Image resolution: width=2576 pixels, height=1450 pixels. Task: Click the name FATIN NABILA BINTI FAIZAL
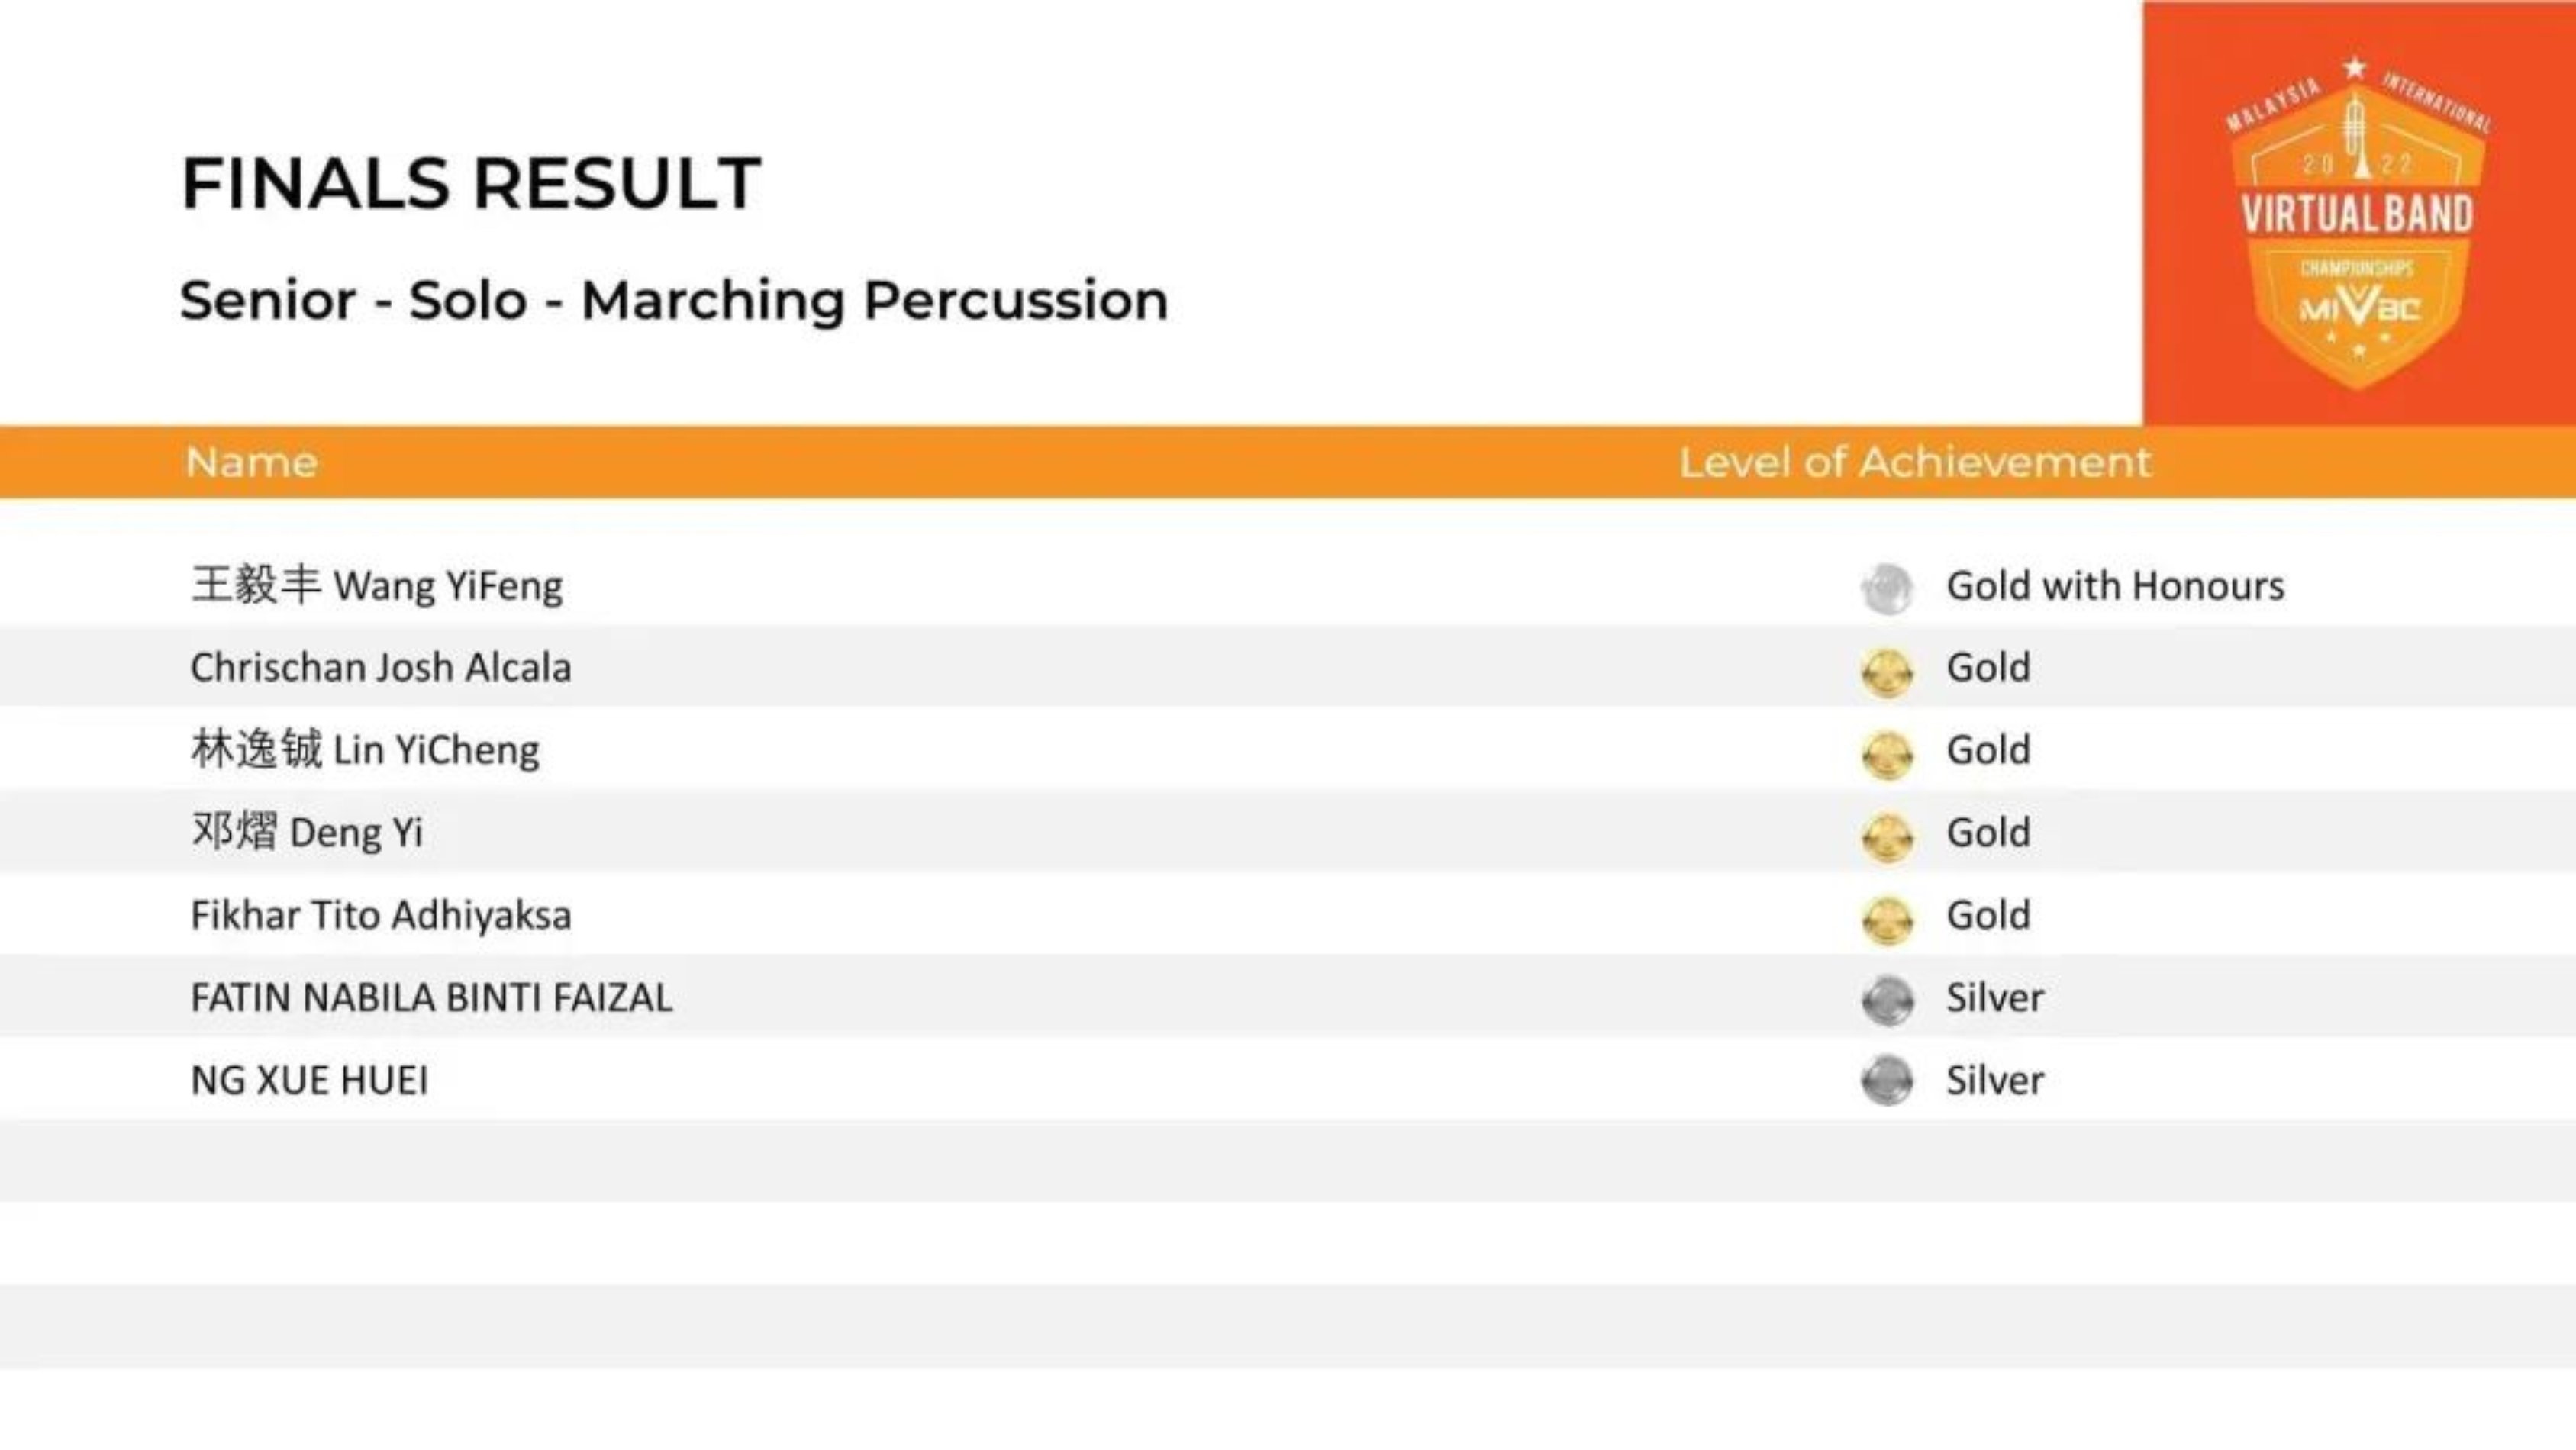tap(431, 998)
